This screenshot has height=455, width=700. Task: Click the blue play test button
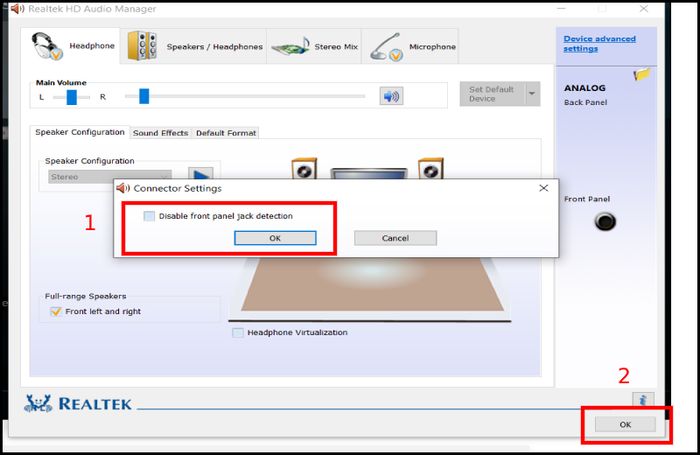click(200, 174)
